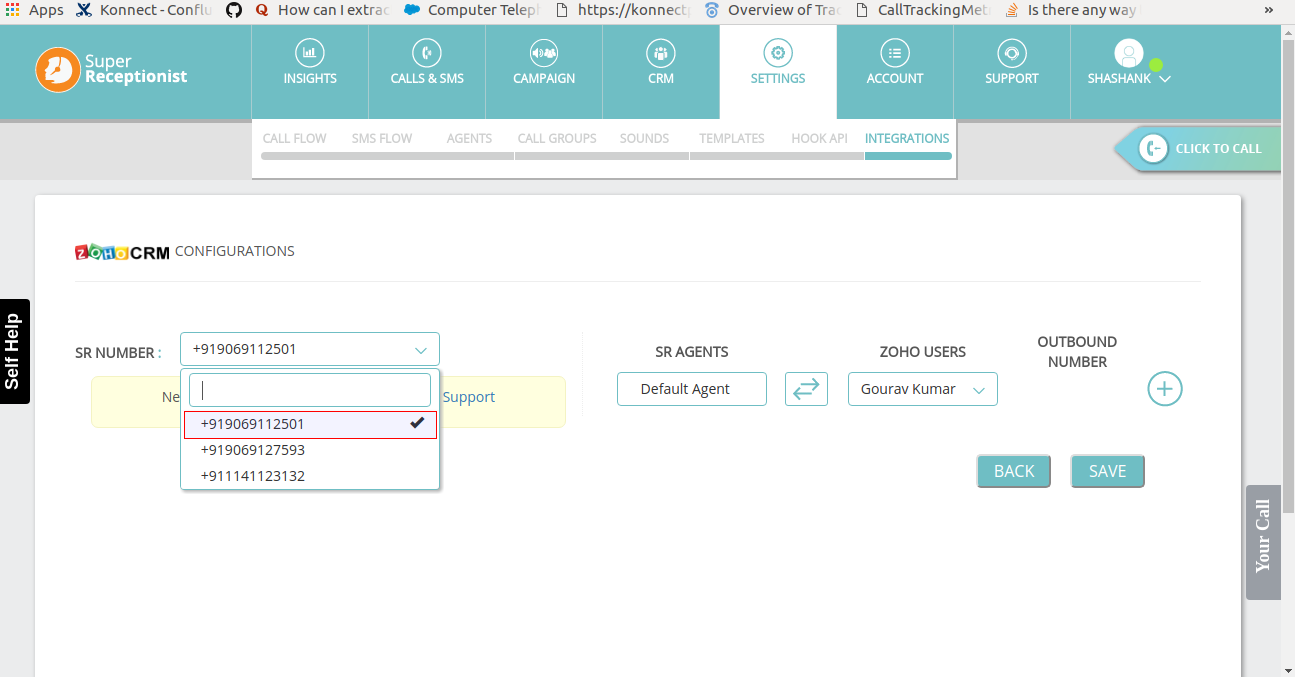
Task: Switch to the Agents tab
Action: pyautogui.click(x=469, y=138)
